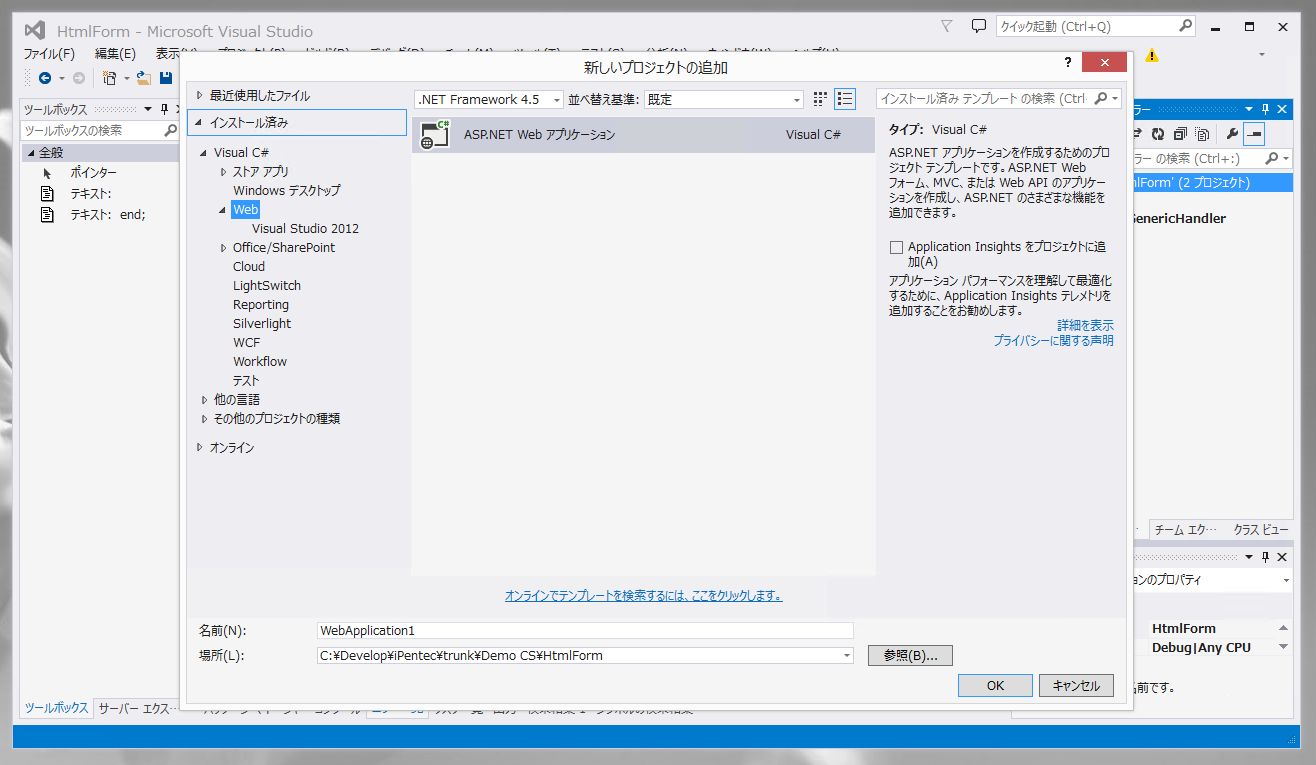Pin the Toolbox panel
Screen dimensions: 1316x765
164,109
